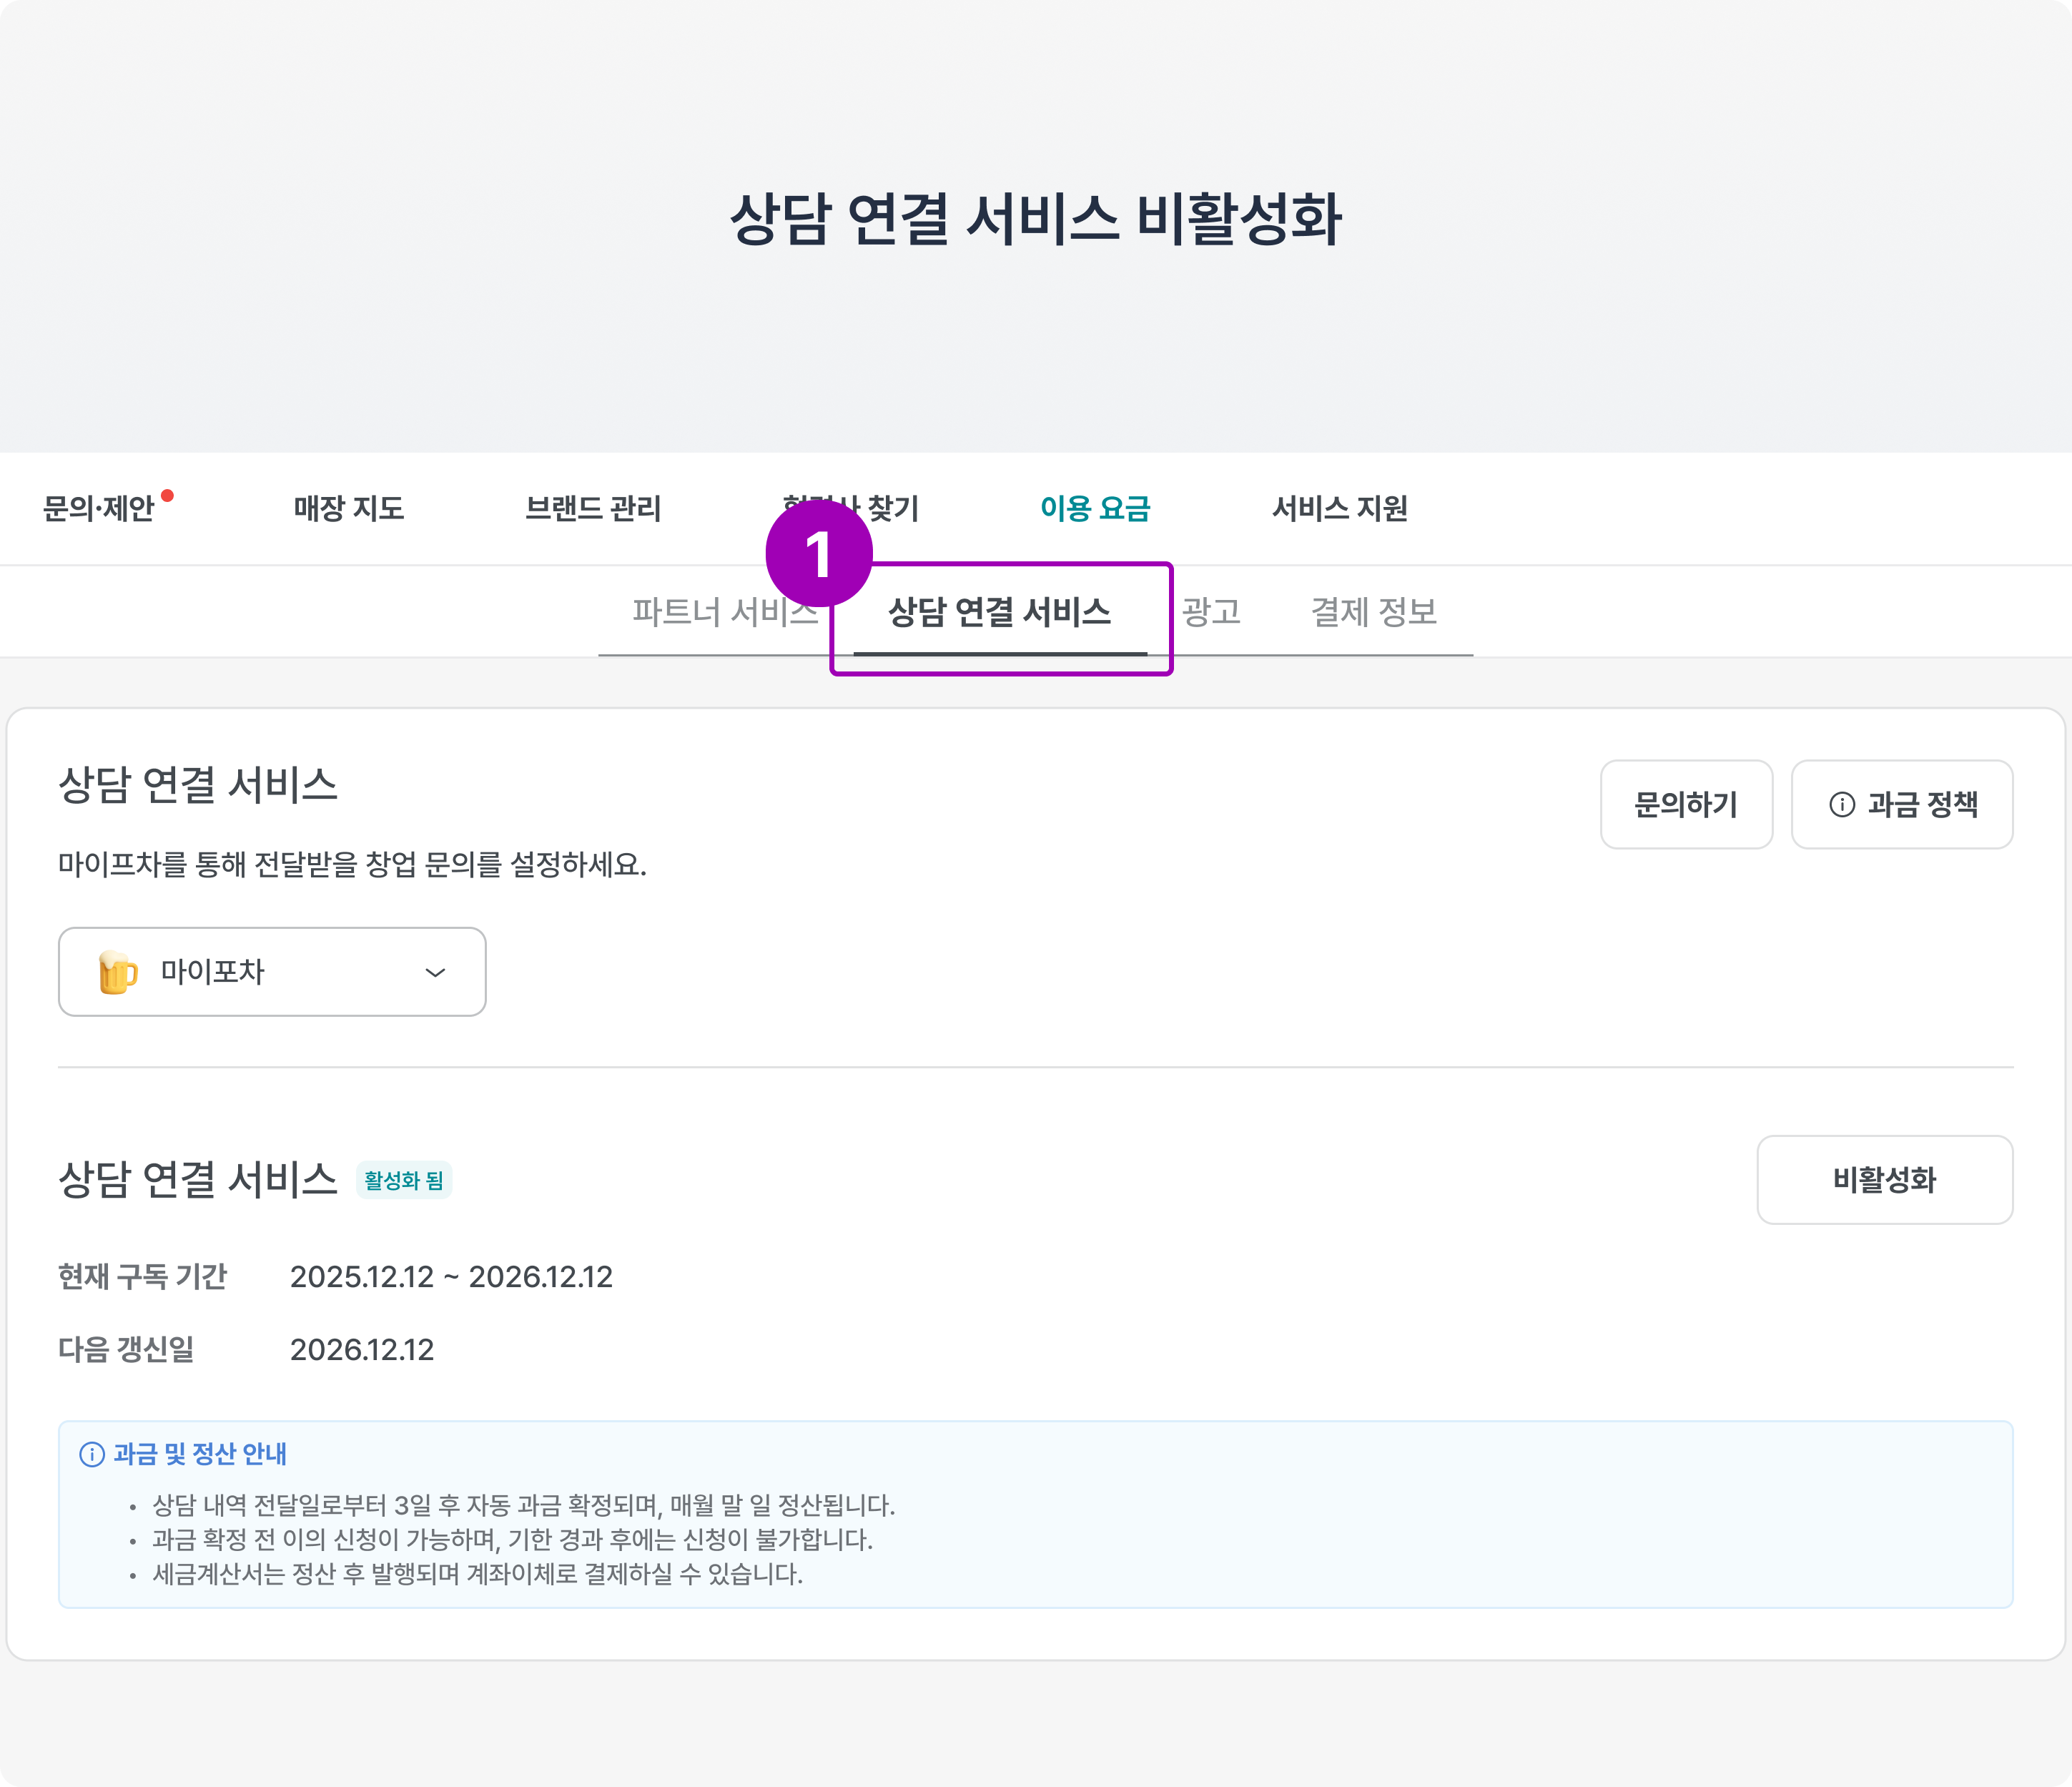Go to 매장 지도 menu
2072x1787 pixels.
(x=348, y=509)
